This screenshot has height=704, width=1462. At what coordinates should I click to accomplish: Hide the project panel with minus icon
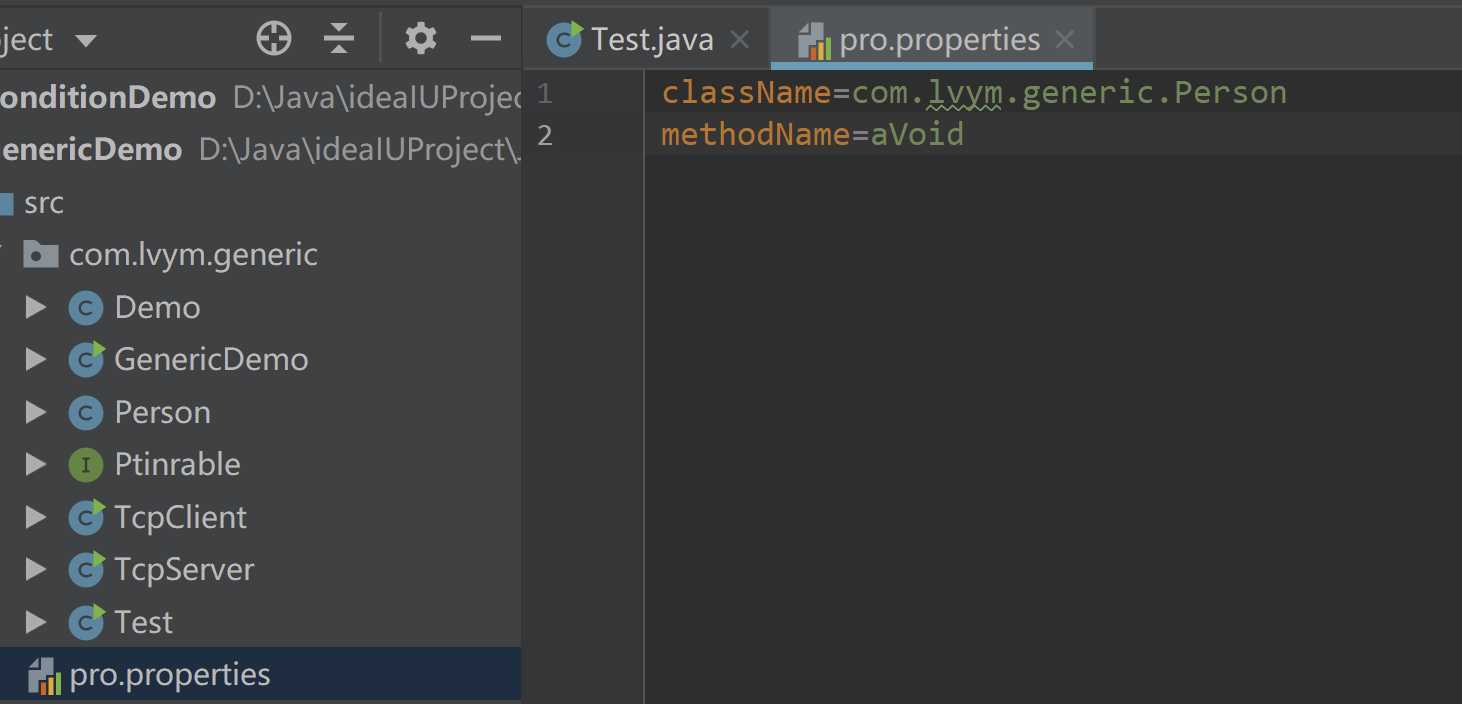tap(486, 39)
